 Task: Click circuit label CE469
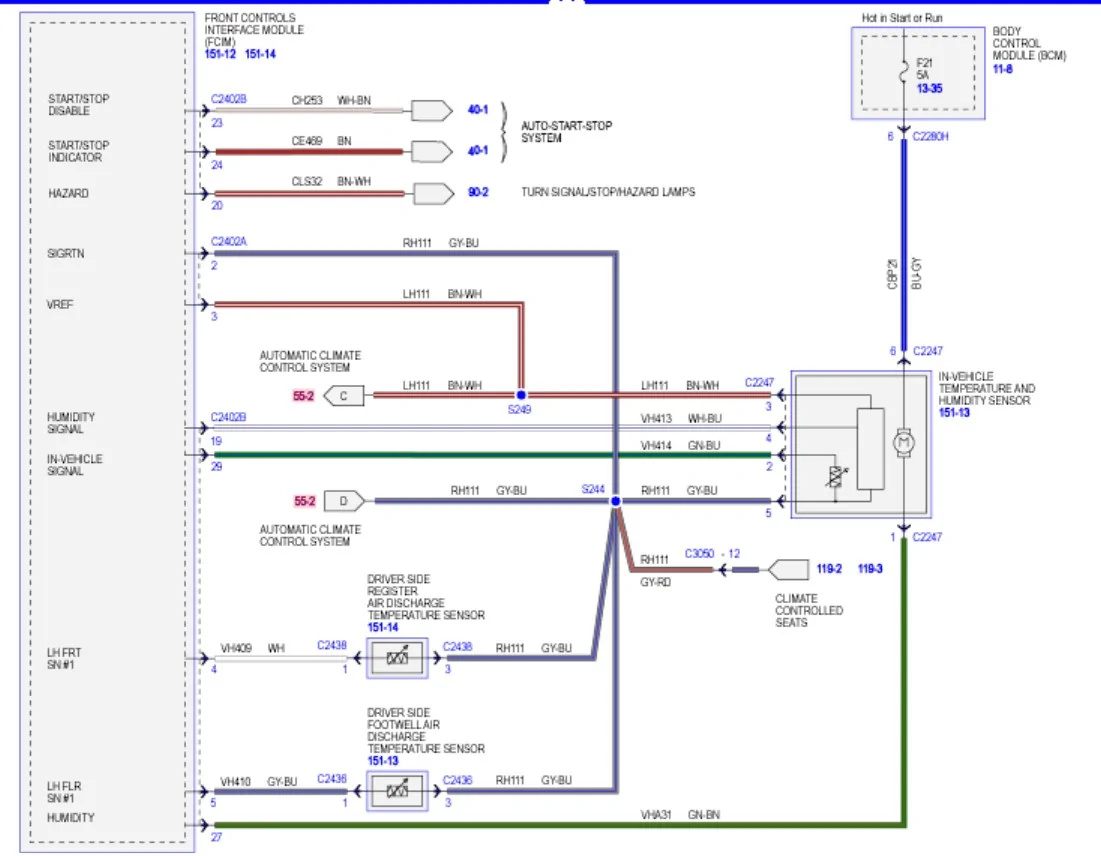tap(307, 141)
